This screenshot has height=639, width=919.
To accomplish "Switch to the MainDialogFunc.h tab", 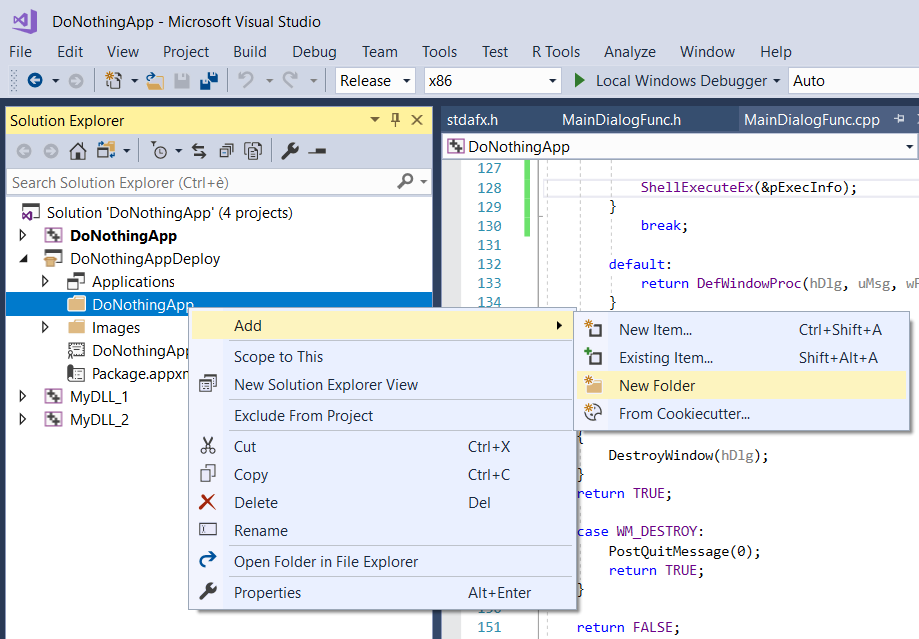I will point(621,120).
